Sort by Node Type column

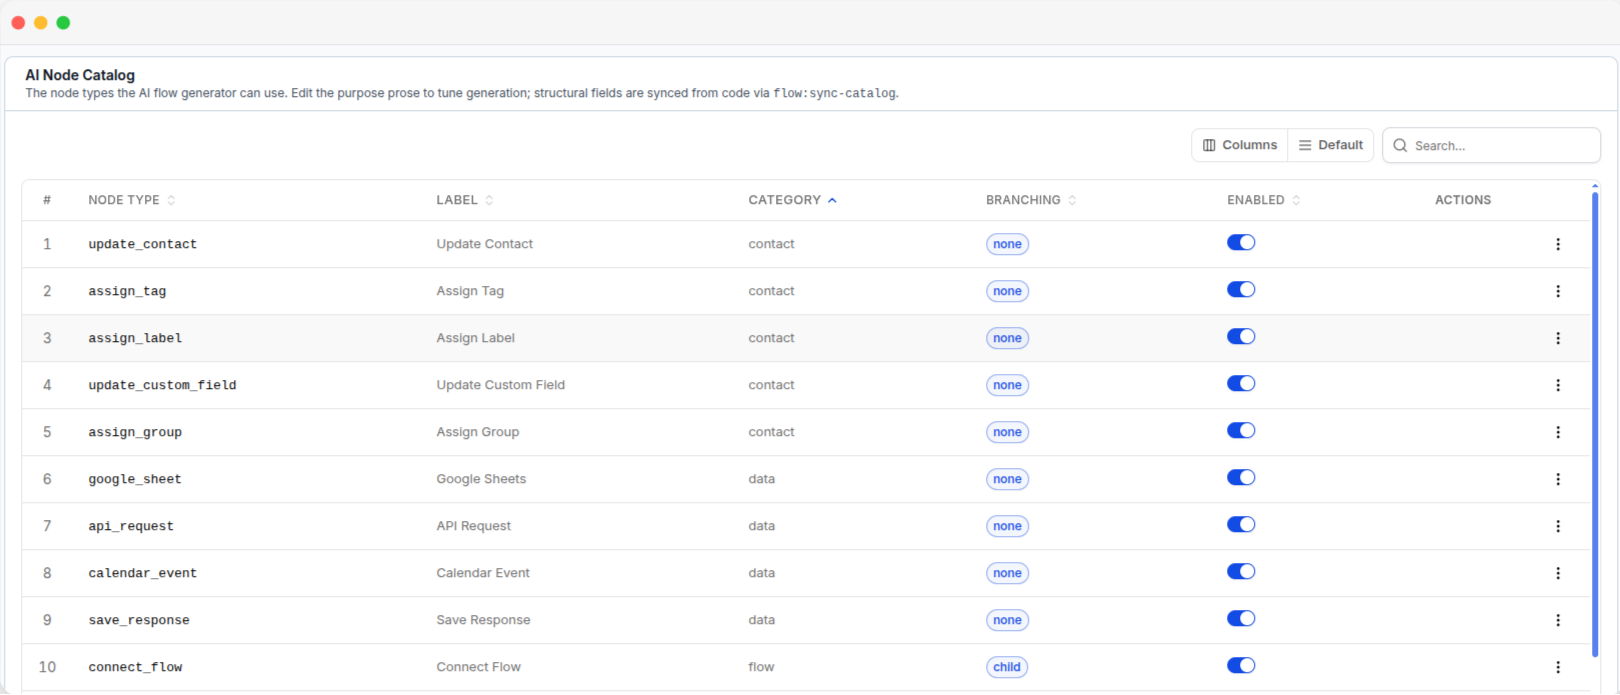pos(131,200)
